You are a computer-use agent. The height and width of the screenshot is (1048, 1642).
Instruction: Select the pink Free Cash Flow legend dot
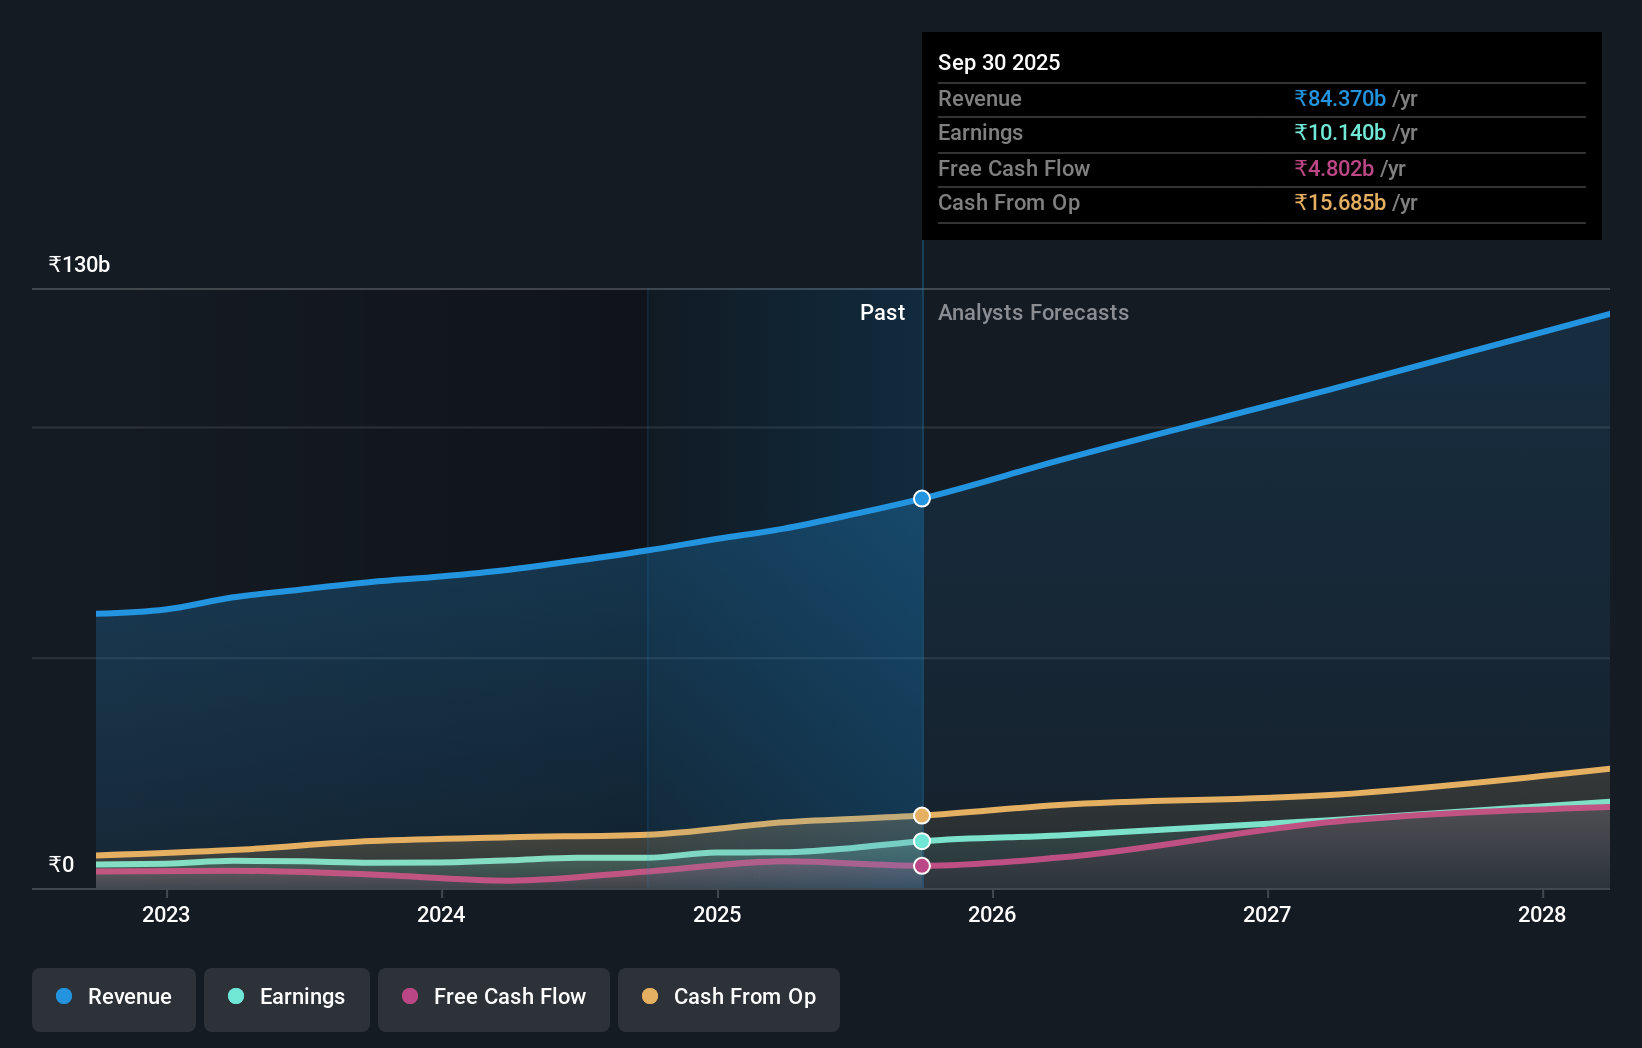(409, 996)
